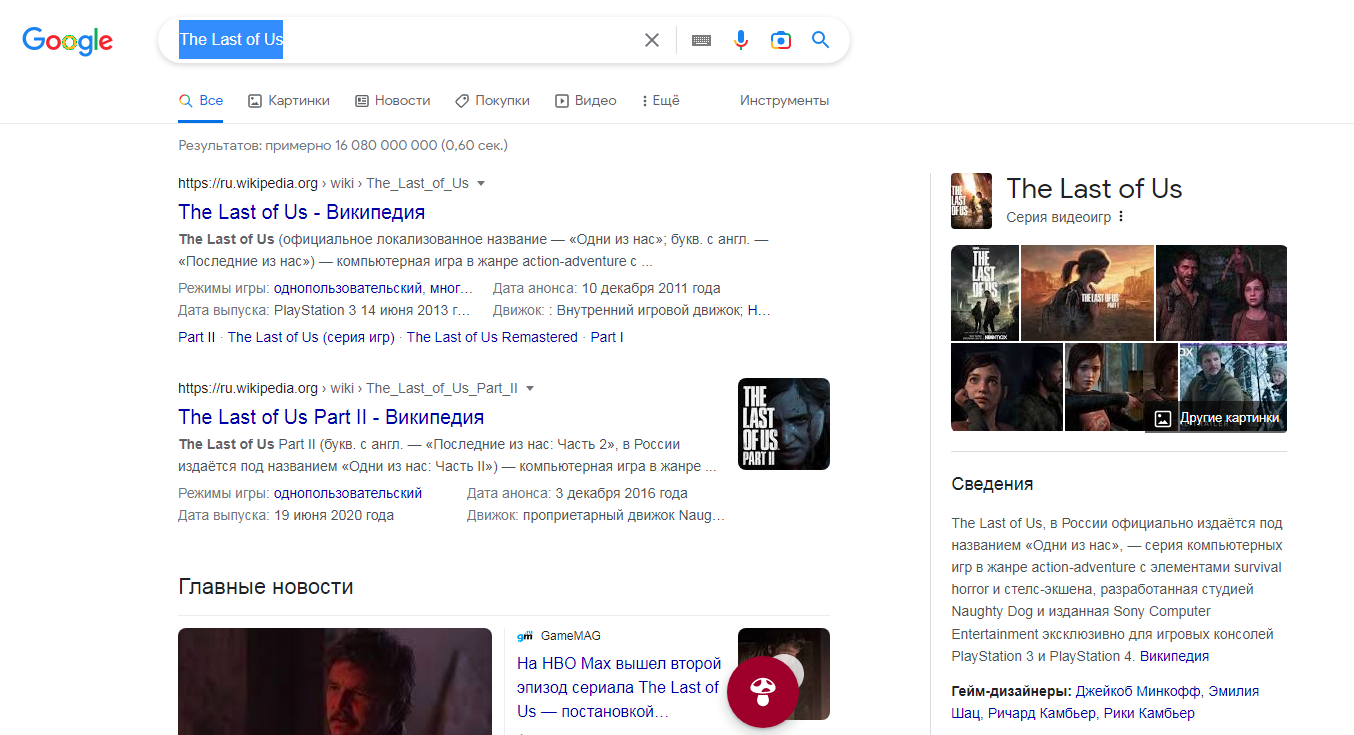The height and width of the screenshot is (735, 1354).
Task: Click Дата анонса: 10 декабря 2011 года text
Action: 607,288
